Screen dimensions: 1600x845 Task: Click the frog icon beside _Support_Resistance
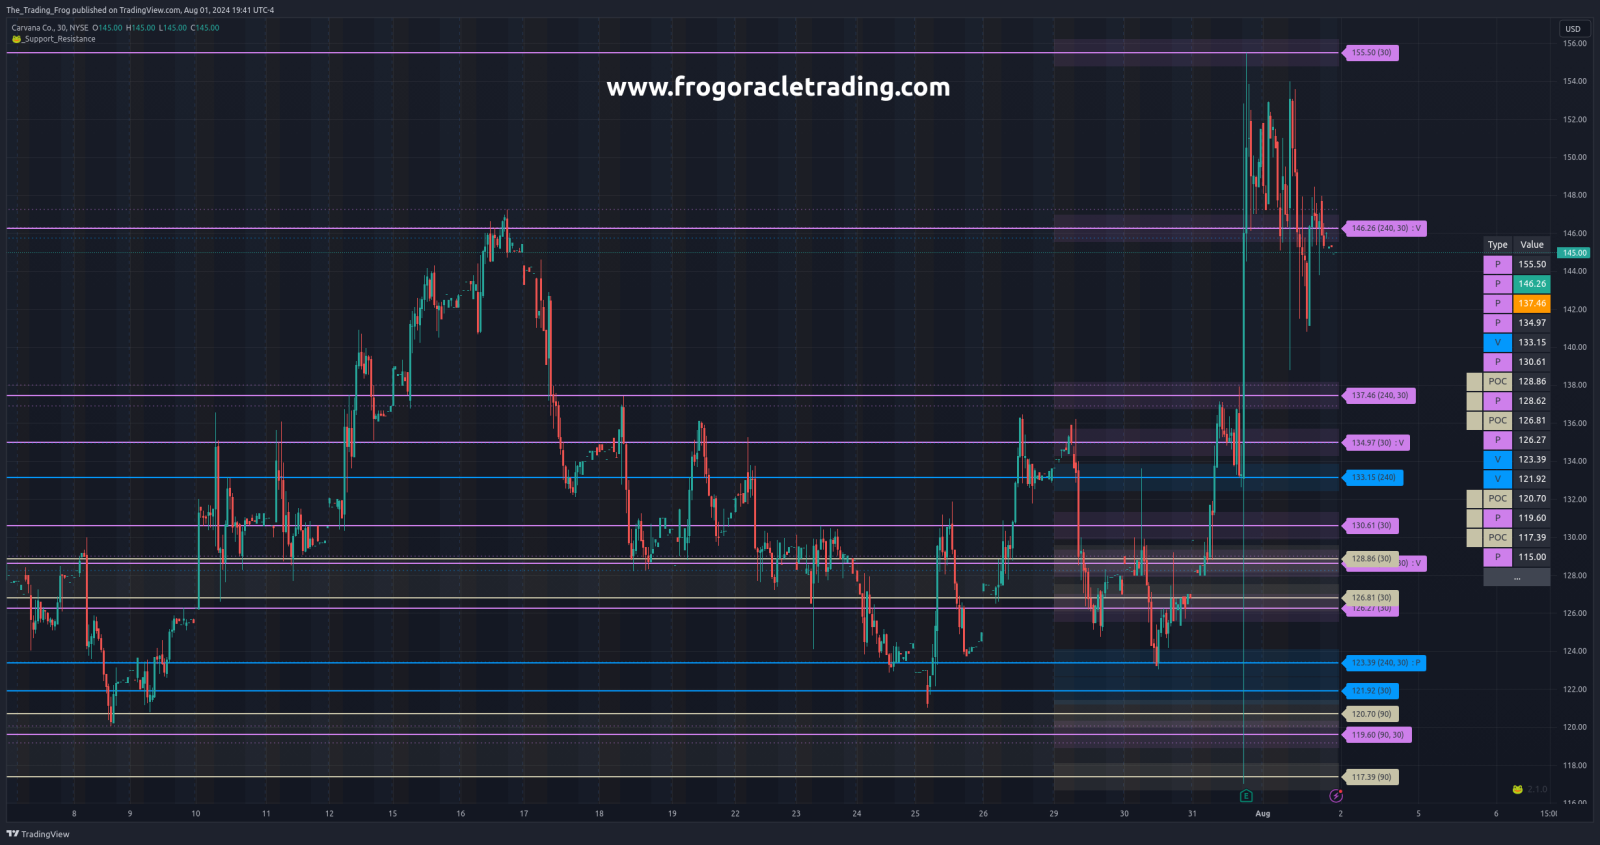[x=16, y=39]
